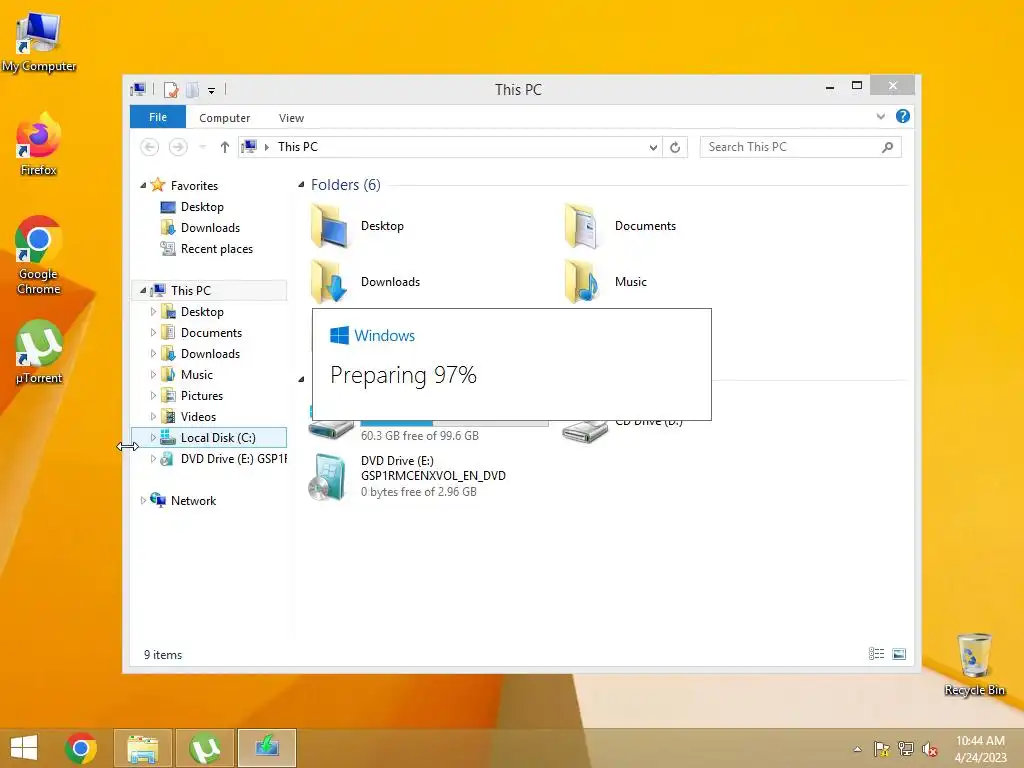This screenshot has height=768, width=1024.
Task: Open µTorrent from the taskbar
Action: 205,748
